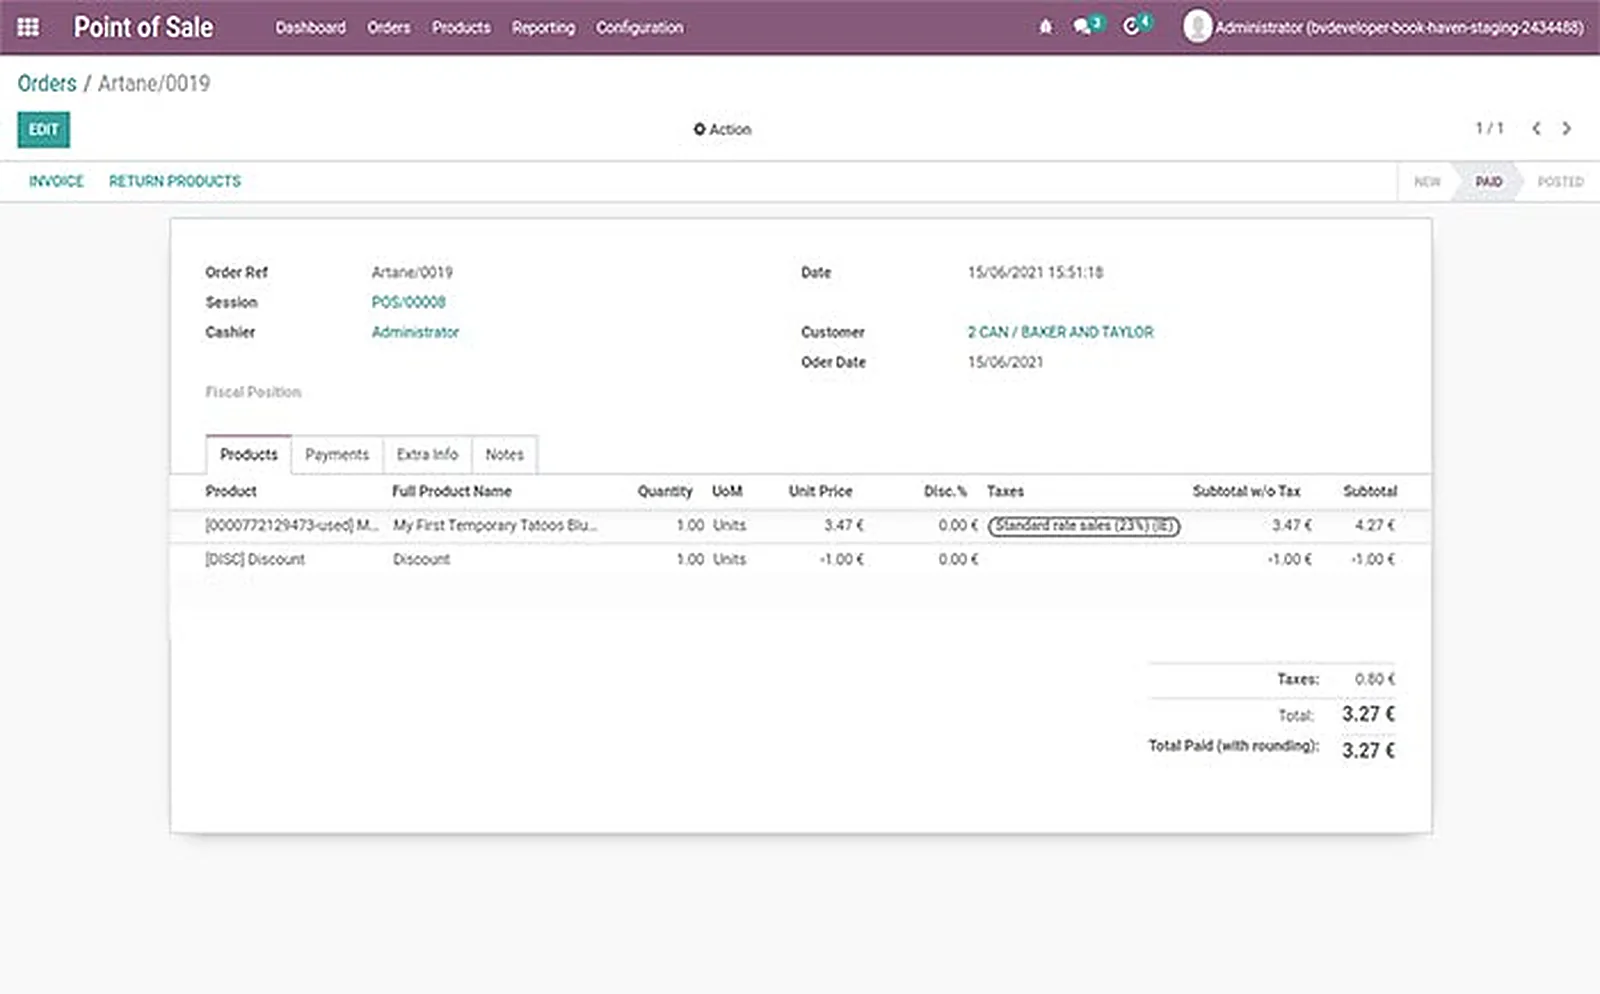This screenshot has height=994, width=1600.
Task: Sort by Subtotal w/o Tax column header
Action: point(1246,491)
